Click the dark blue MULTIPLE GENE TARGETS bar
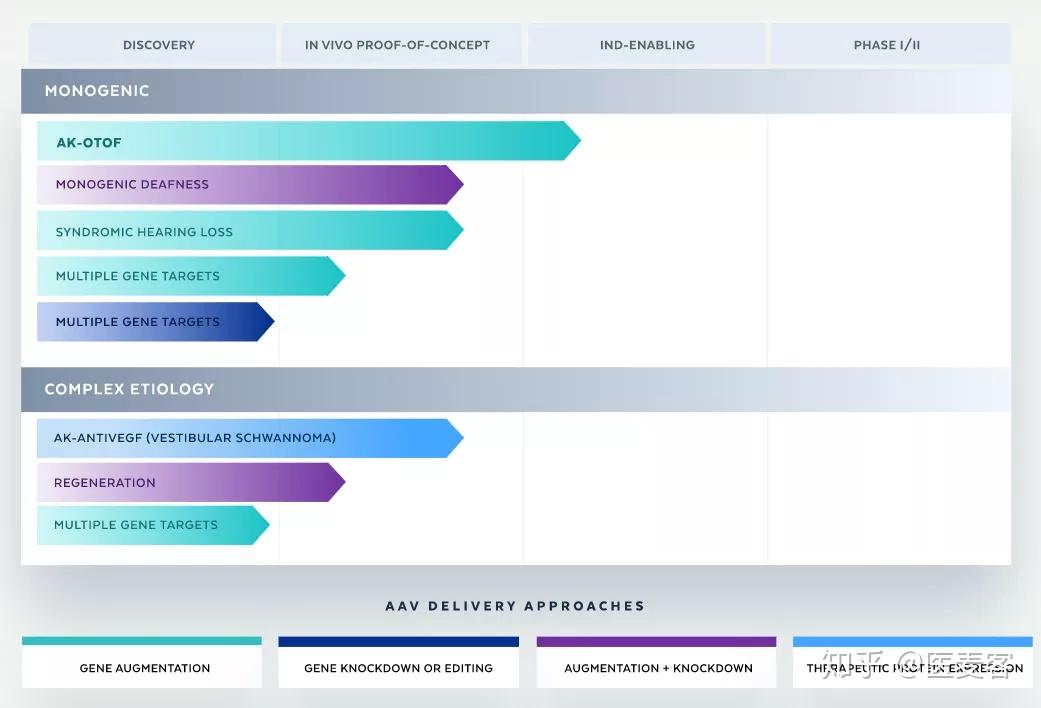 [x=155, y=322]
